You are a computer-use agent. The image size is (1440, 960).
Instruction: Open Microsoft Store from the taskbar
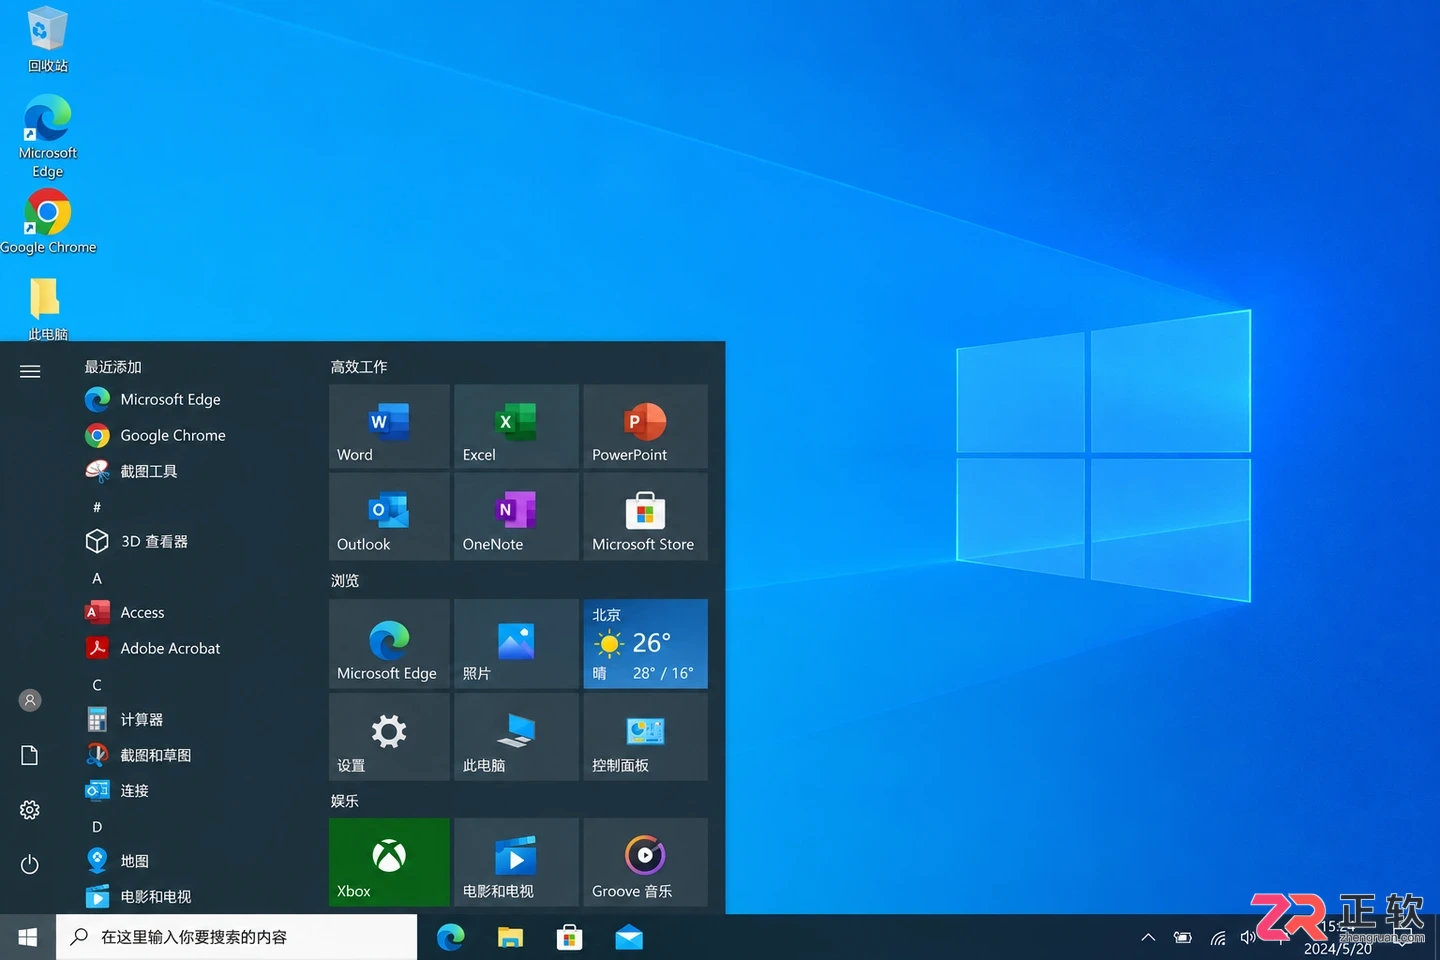point(569,937)
